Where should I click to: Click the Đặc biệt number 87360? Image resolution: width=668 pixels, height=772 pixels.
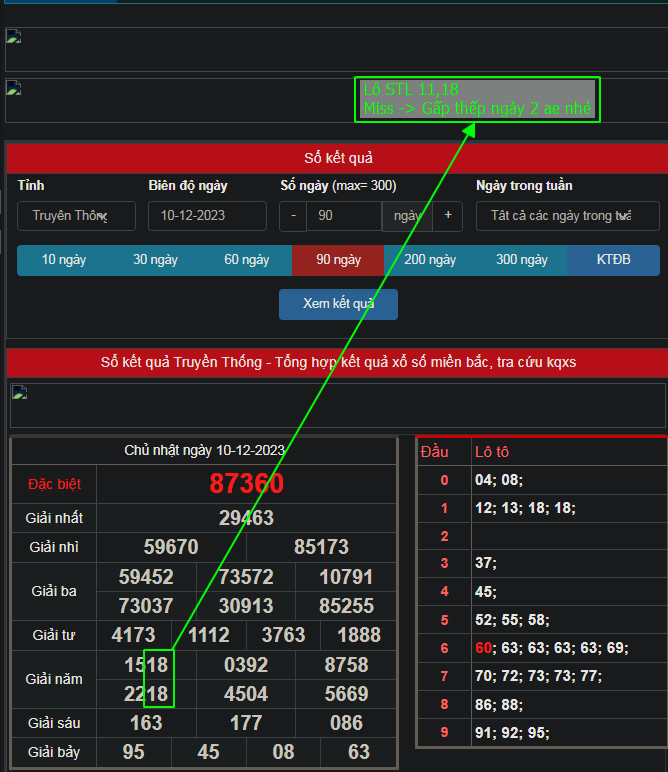point(246,484)
